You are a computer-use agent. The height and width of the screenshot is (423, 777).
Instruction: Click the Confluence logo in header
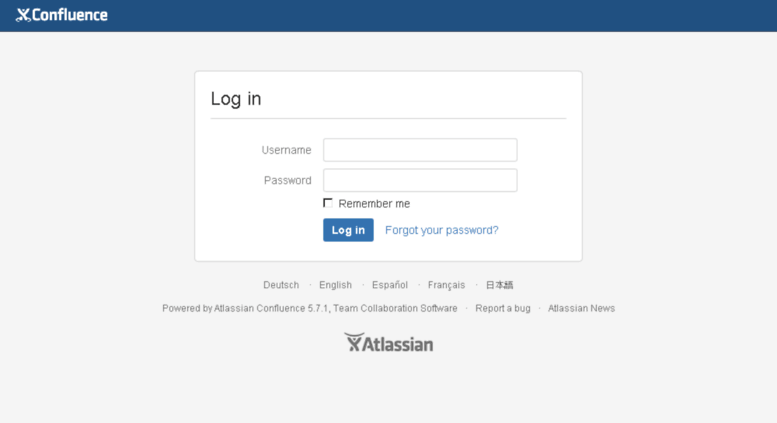click(x=61, y=15)
